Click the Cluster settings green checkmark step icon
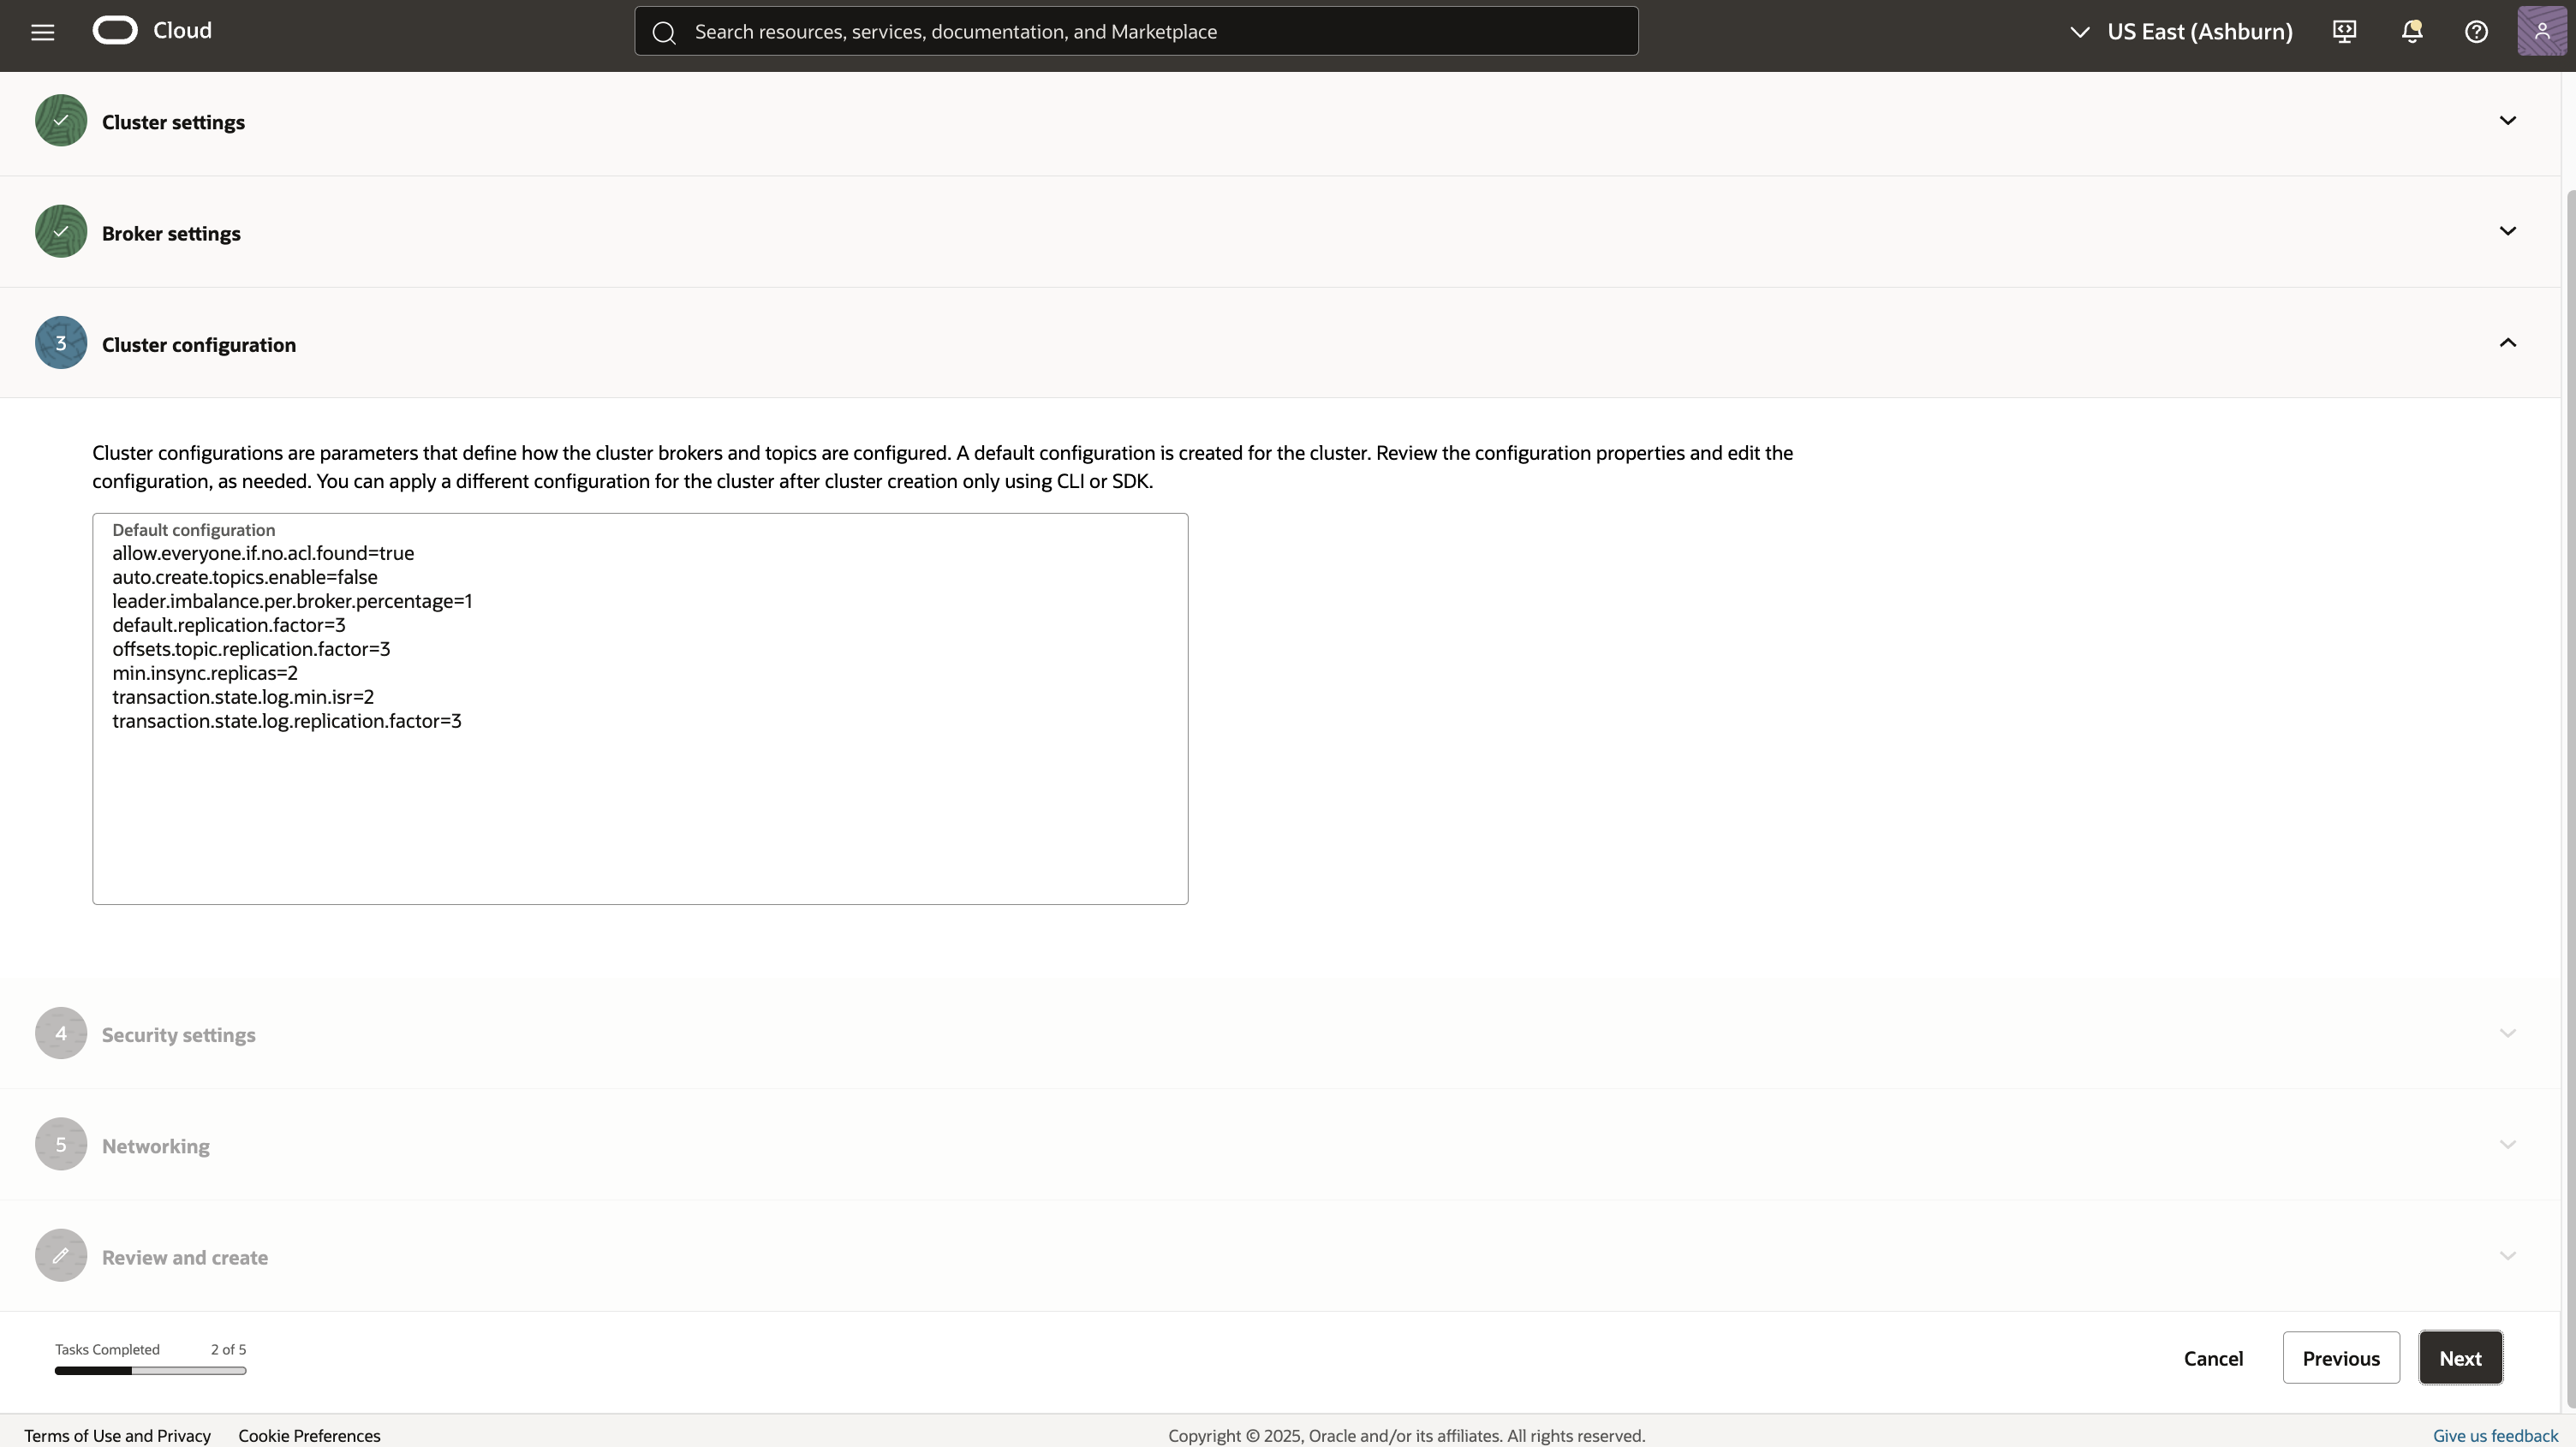This screenshot has width=2576, height=1447. click(61, 121)
